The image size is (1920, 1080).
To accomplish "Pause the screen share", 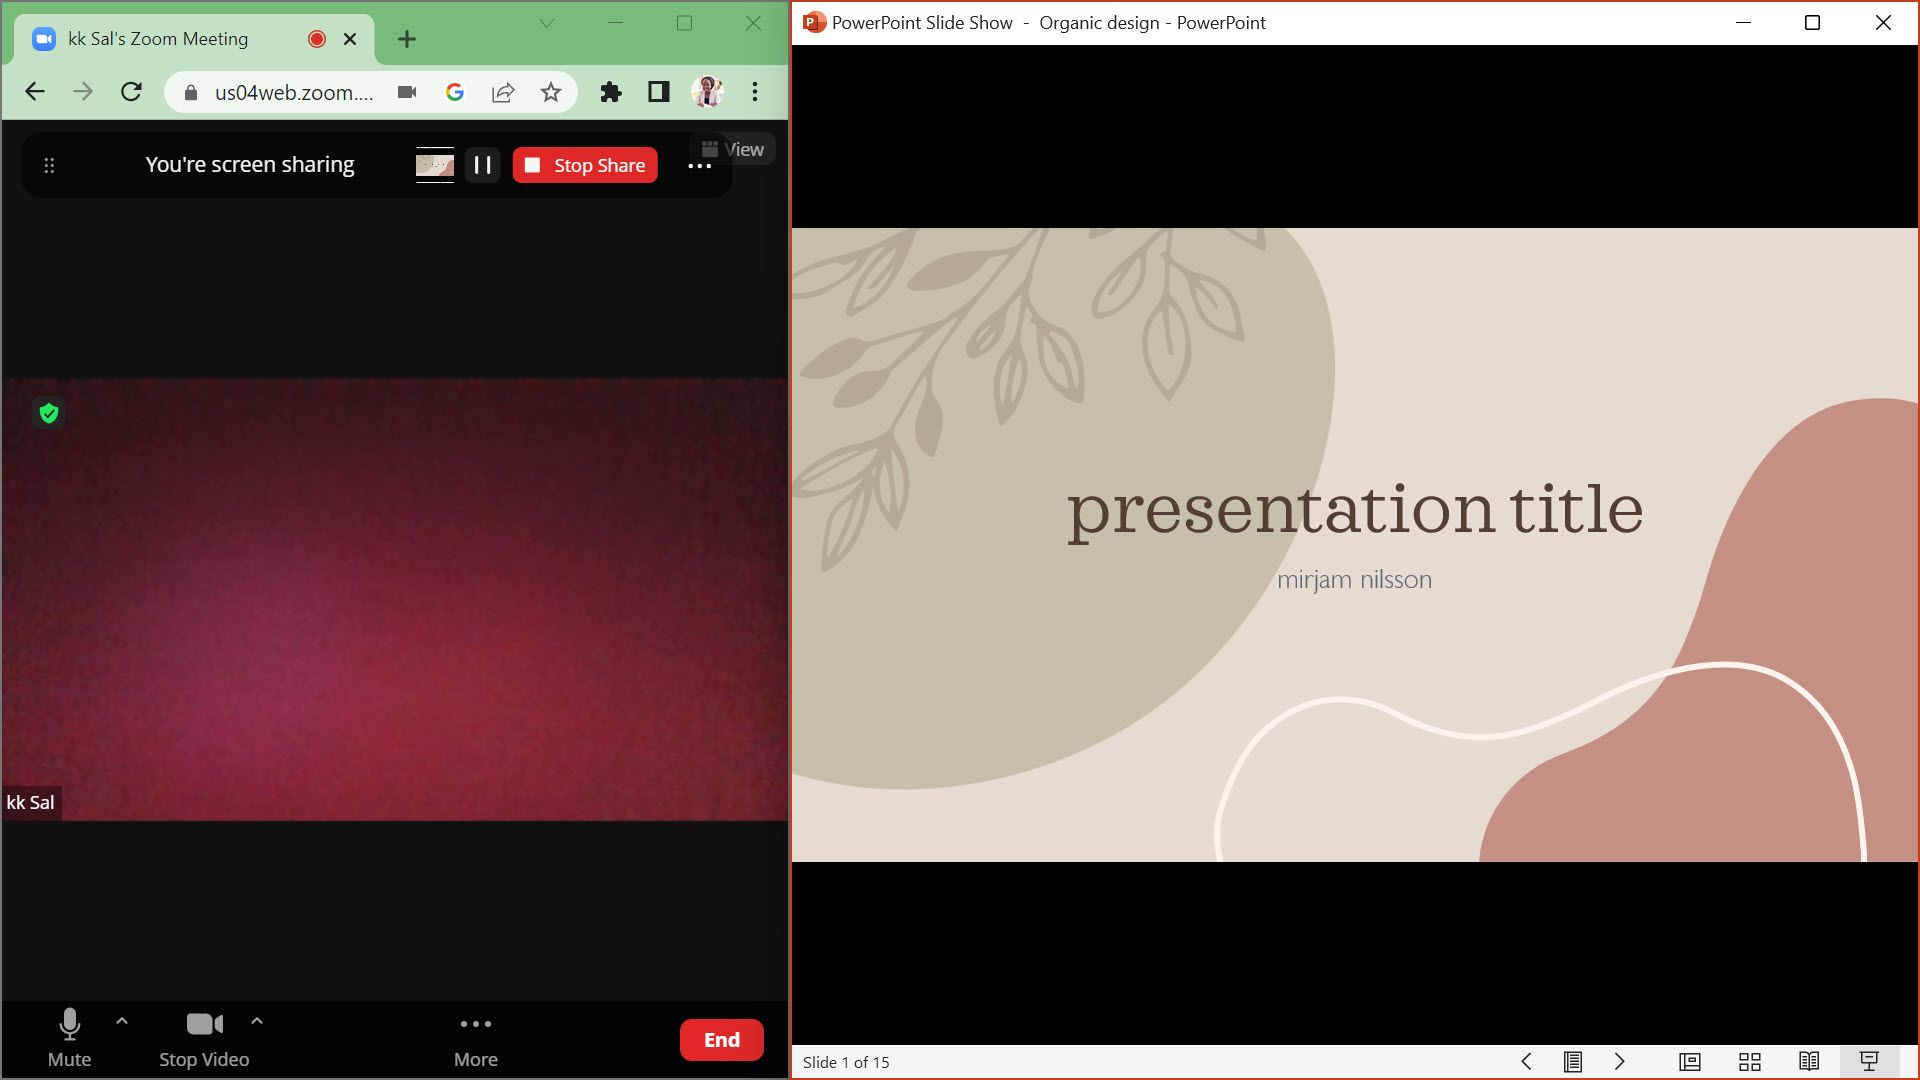I will 482,165.
